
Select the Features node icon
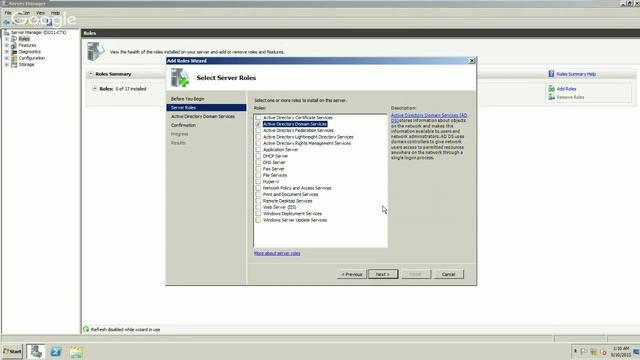pos(14,45)
